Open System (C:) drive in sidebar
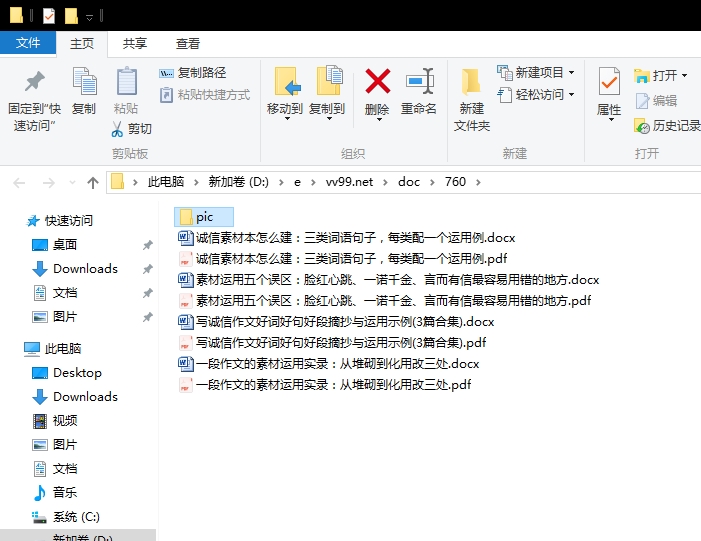Image resolution: width=701 pixels, height=541 pixels. [66, 517]
